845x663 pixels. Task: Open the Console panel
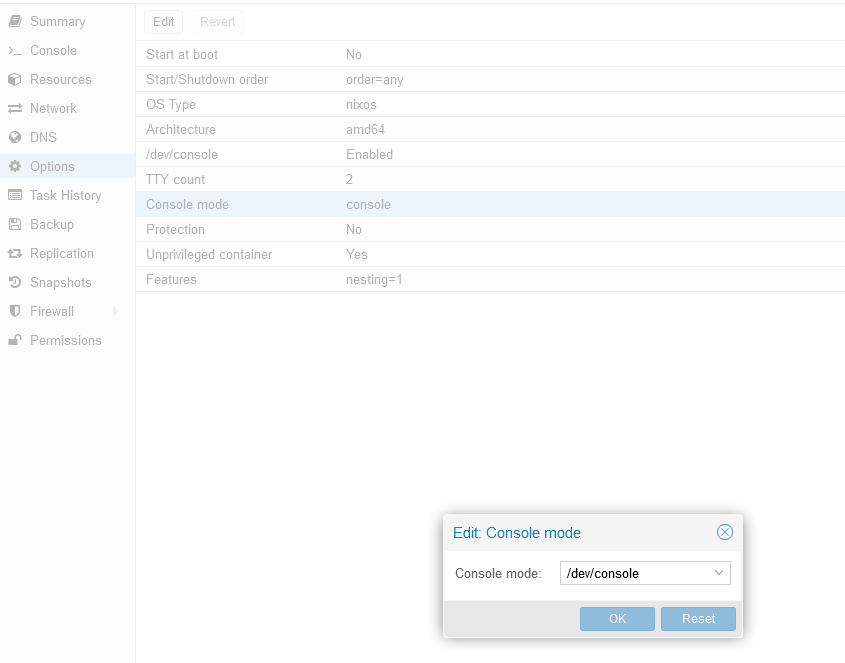click(x=52, y=50)
